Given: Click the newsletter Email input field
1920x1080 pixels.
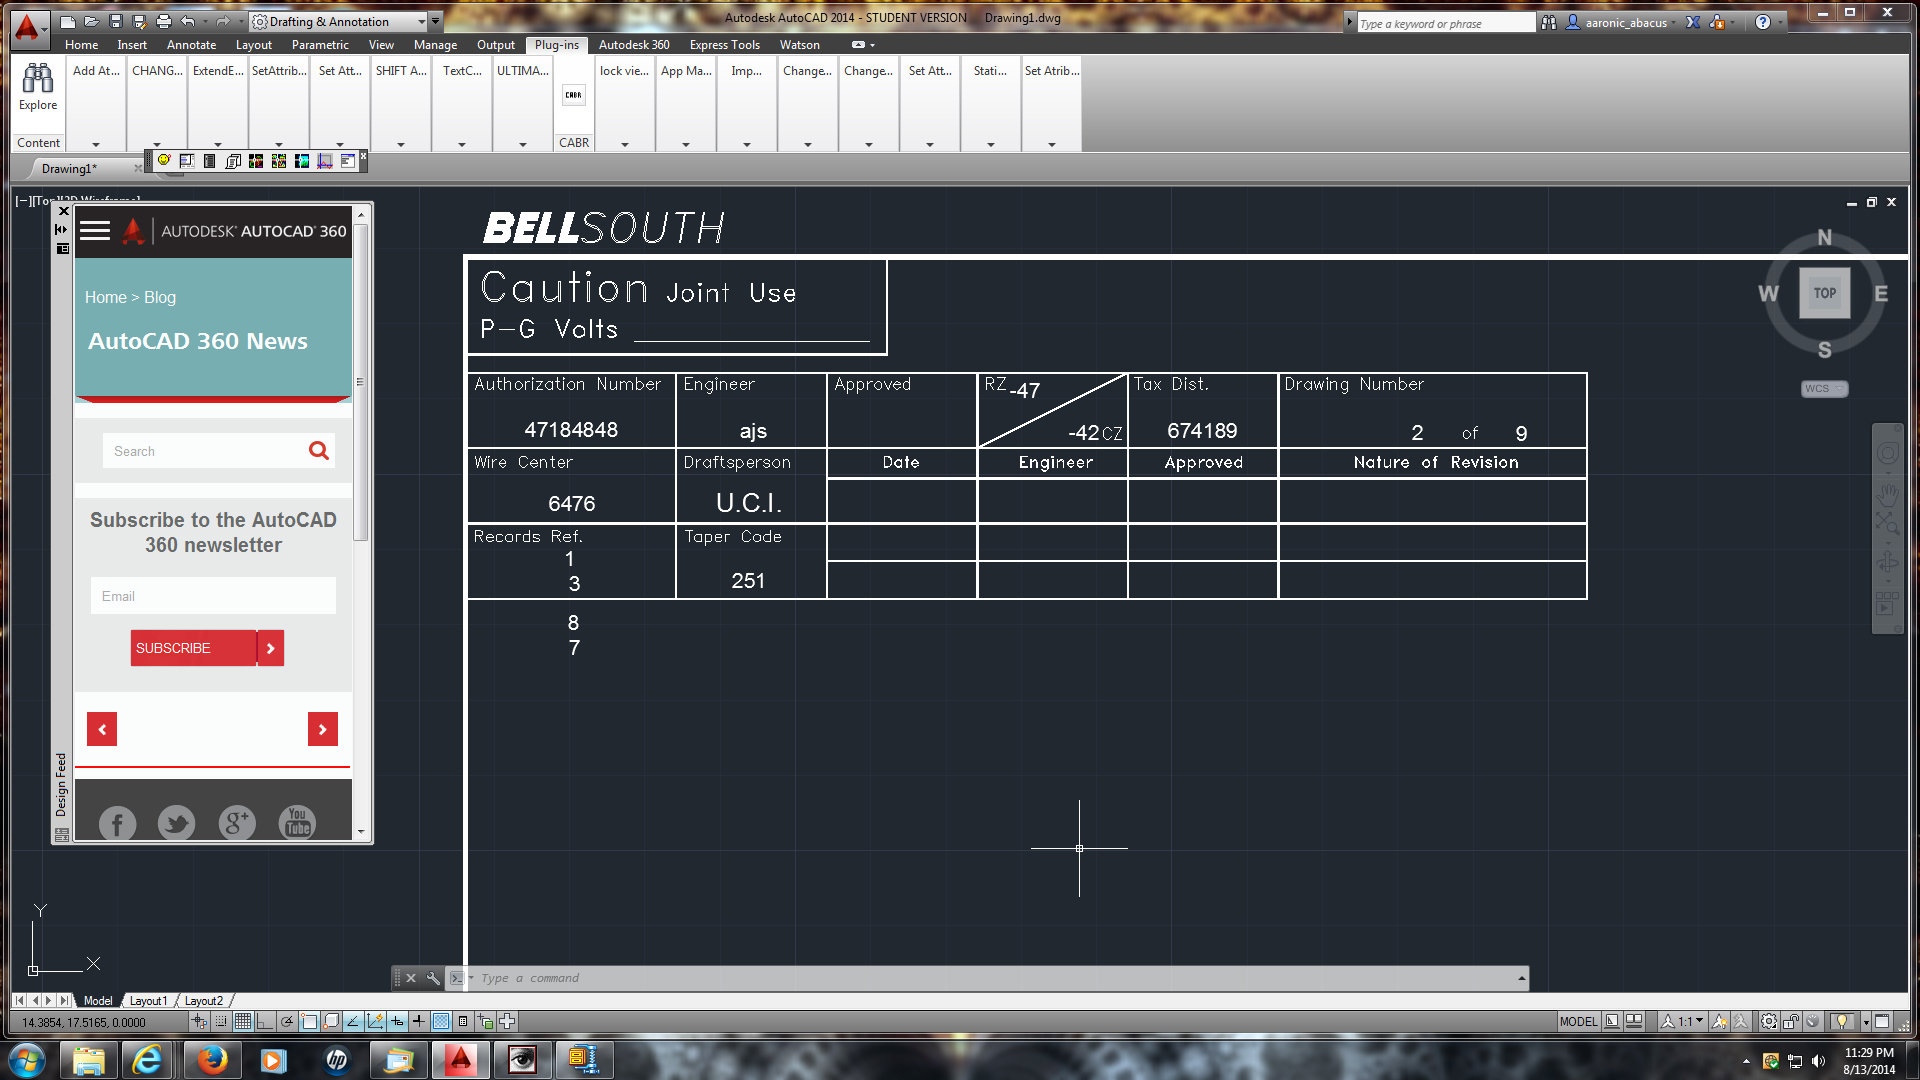Looking at the screenshot, I should (213, 596).
